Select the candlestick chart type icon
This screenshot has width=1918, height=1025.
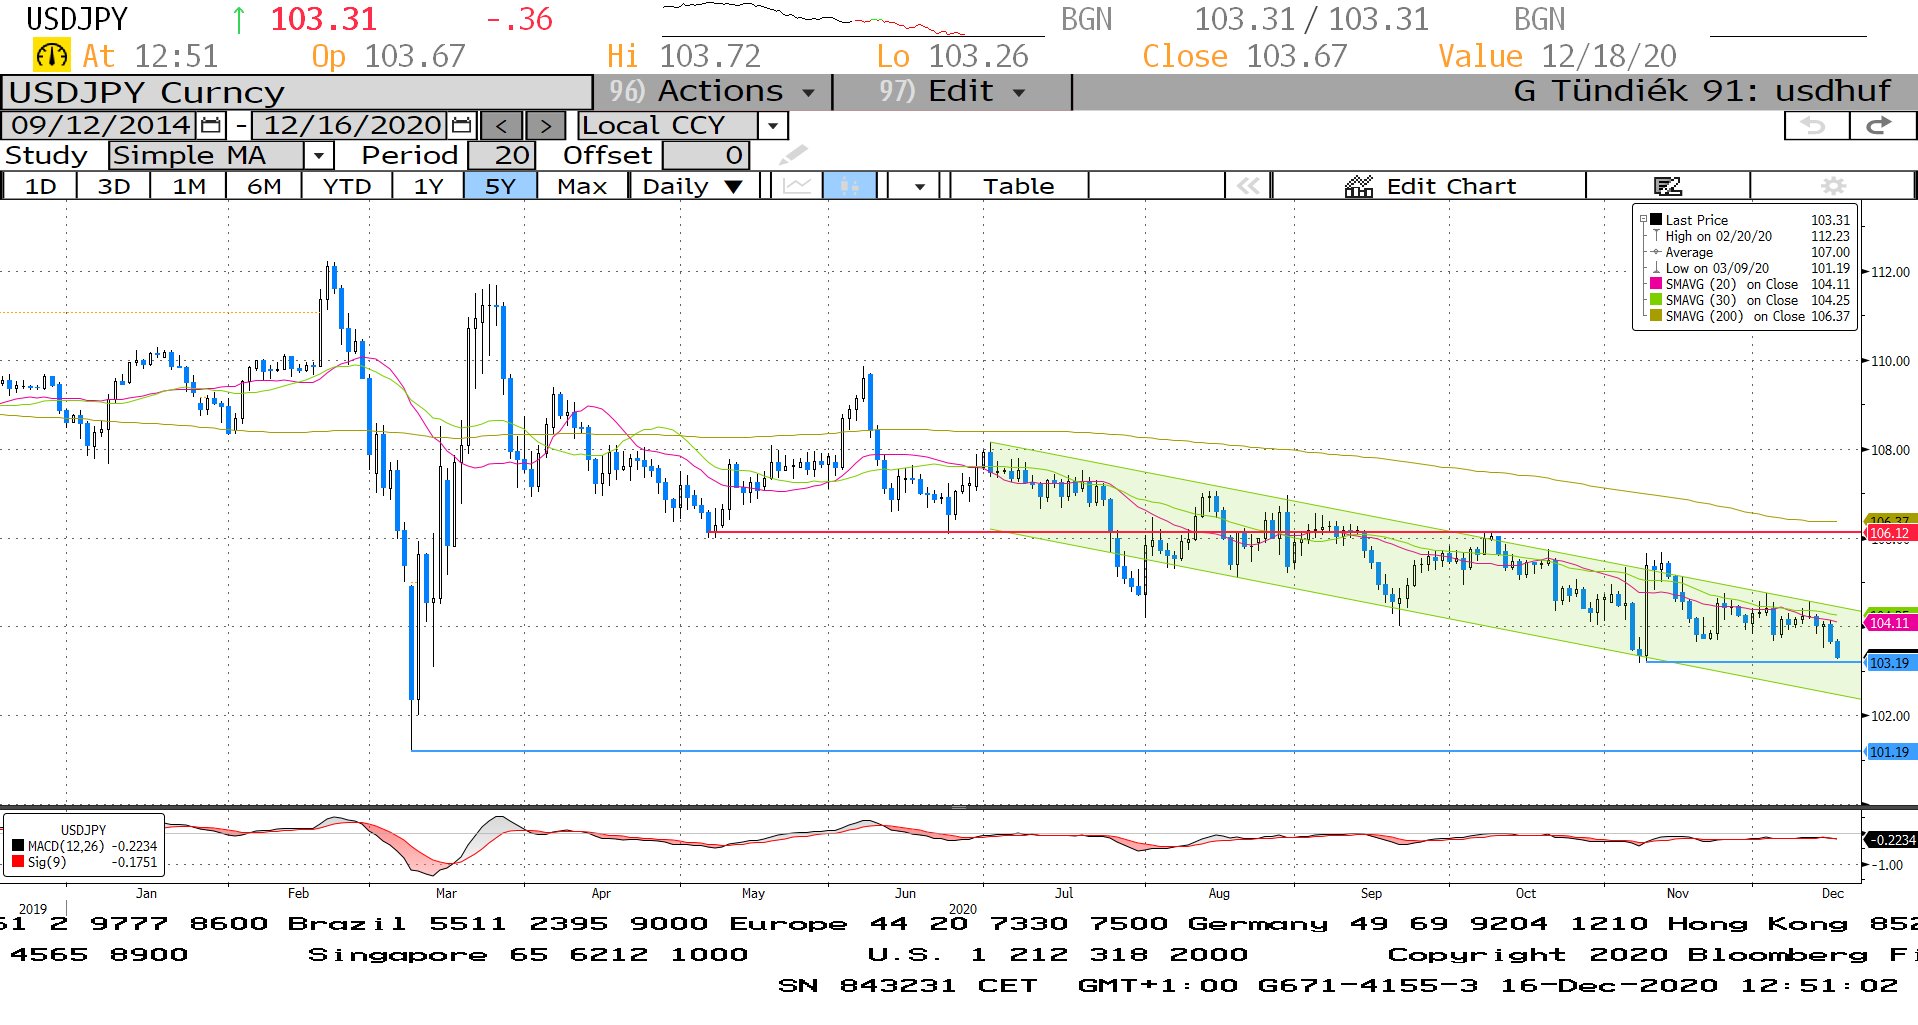(850, 186)
